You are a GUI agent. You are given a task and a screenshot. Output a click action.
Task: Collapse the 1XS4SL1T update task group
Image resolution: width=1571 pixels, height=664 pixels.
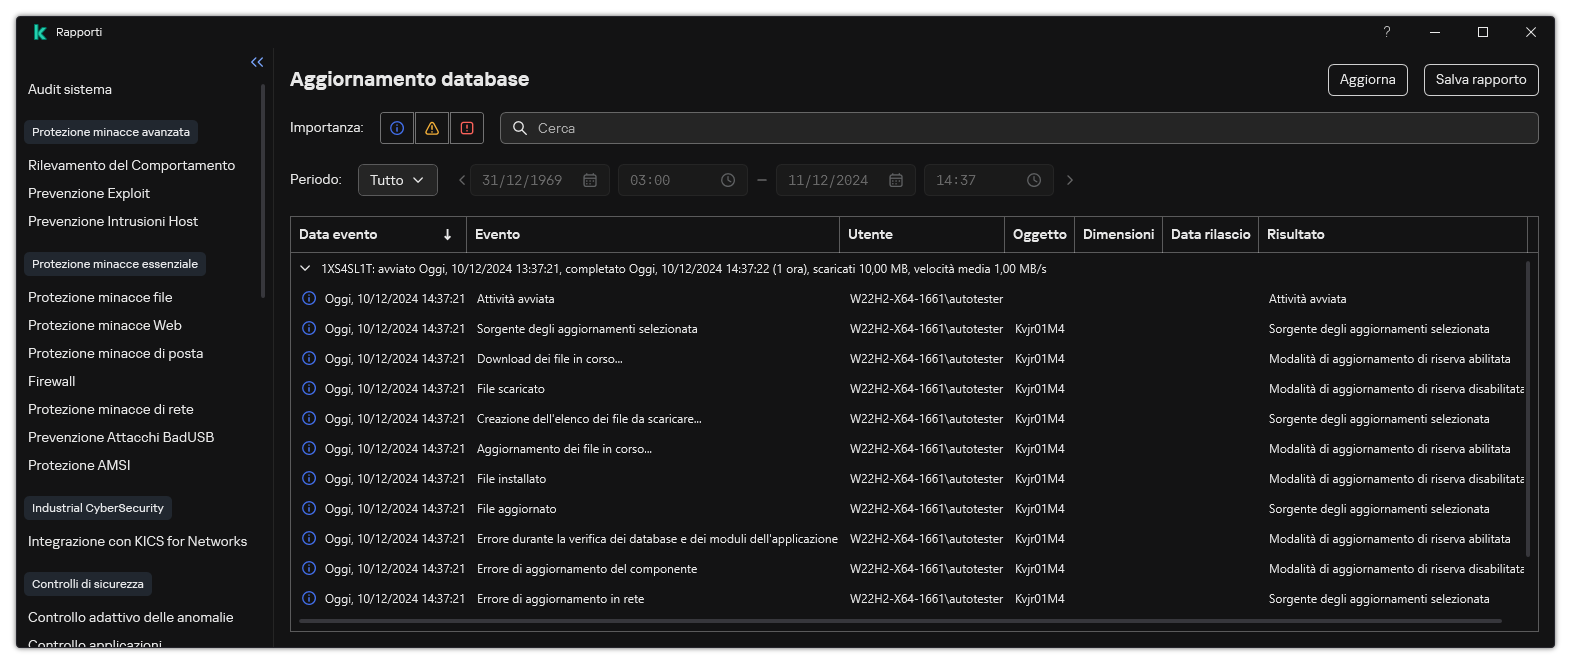click(305, 269)
